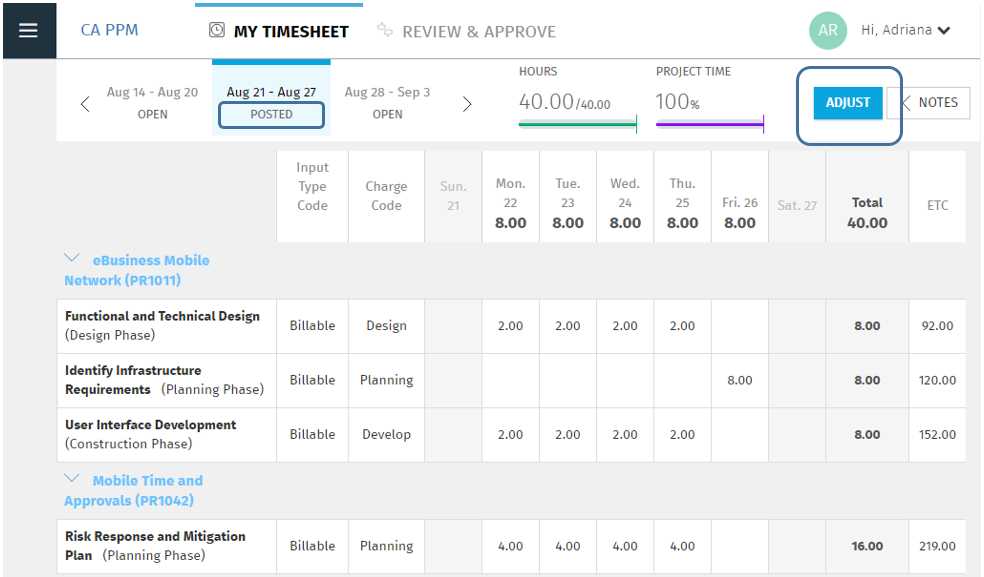The image size is (984, 577).
Task: Click Billable cell for User Interface Development
Action: (313, 434)
